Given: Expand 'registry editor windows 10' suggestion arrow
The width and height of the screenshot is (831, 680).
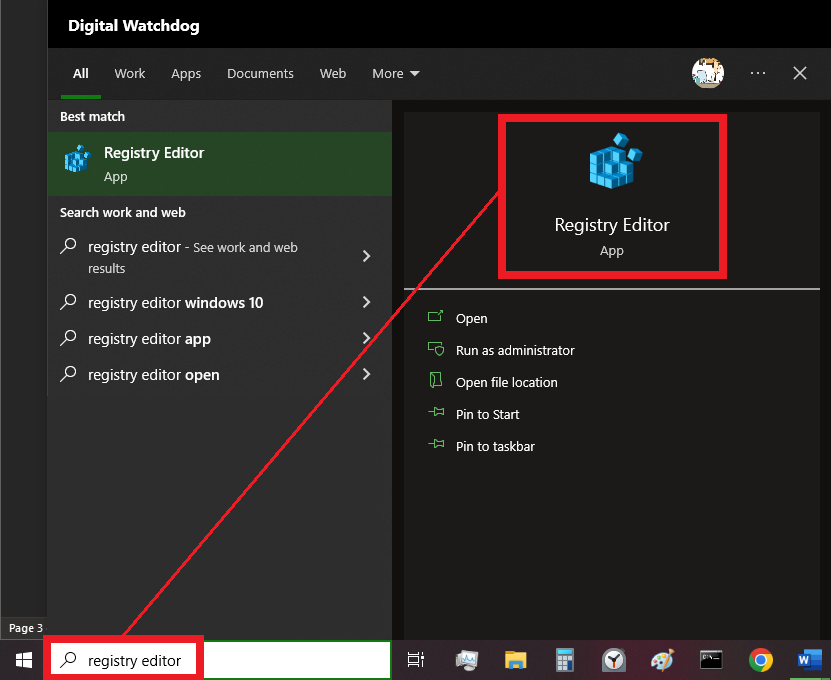Looking at the screenshot, I should click(x=366, y=303).
